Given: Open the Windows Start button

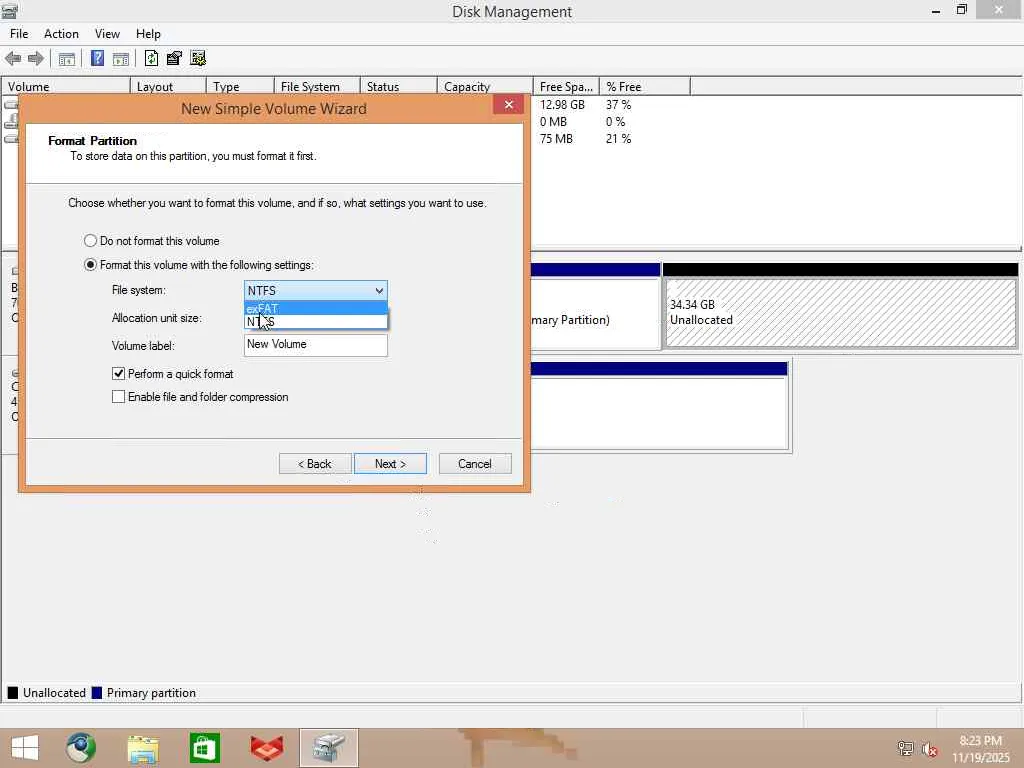Looking at the screenshot, I should click(x=25, y=748).
